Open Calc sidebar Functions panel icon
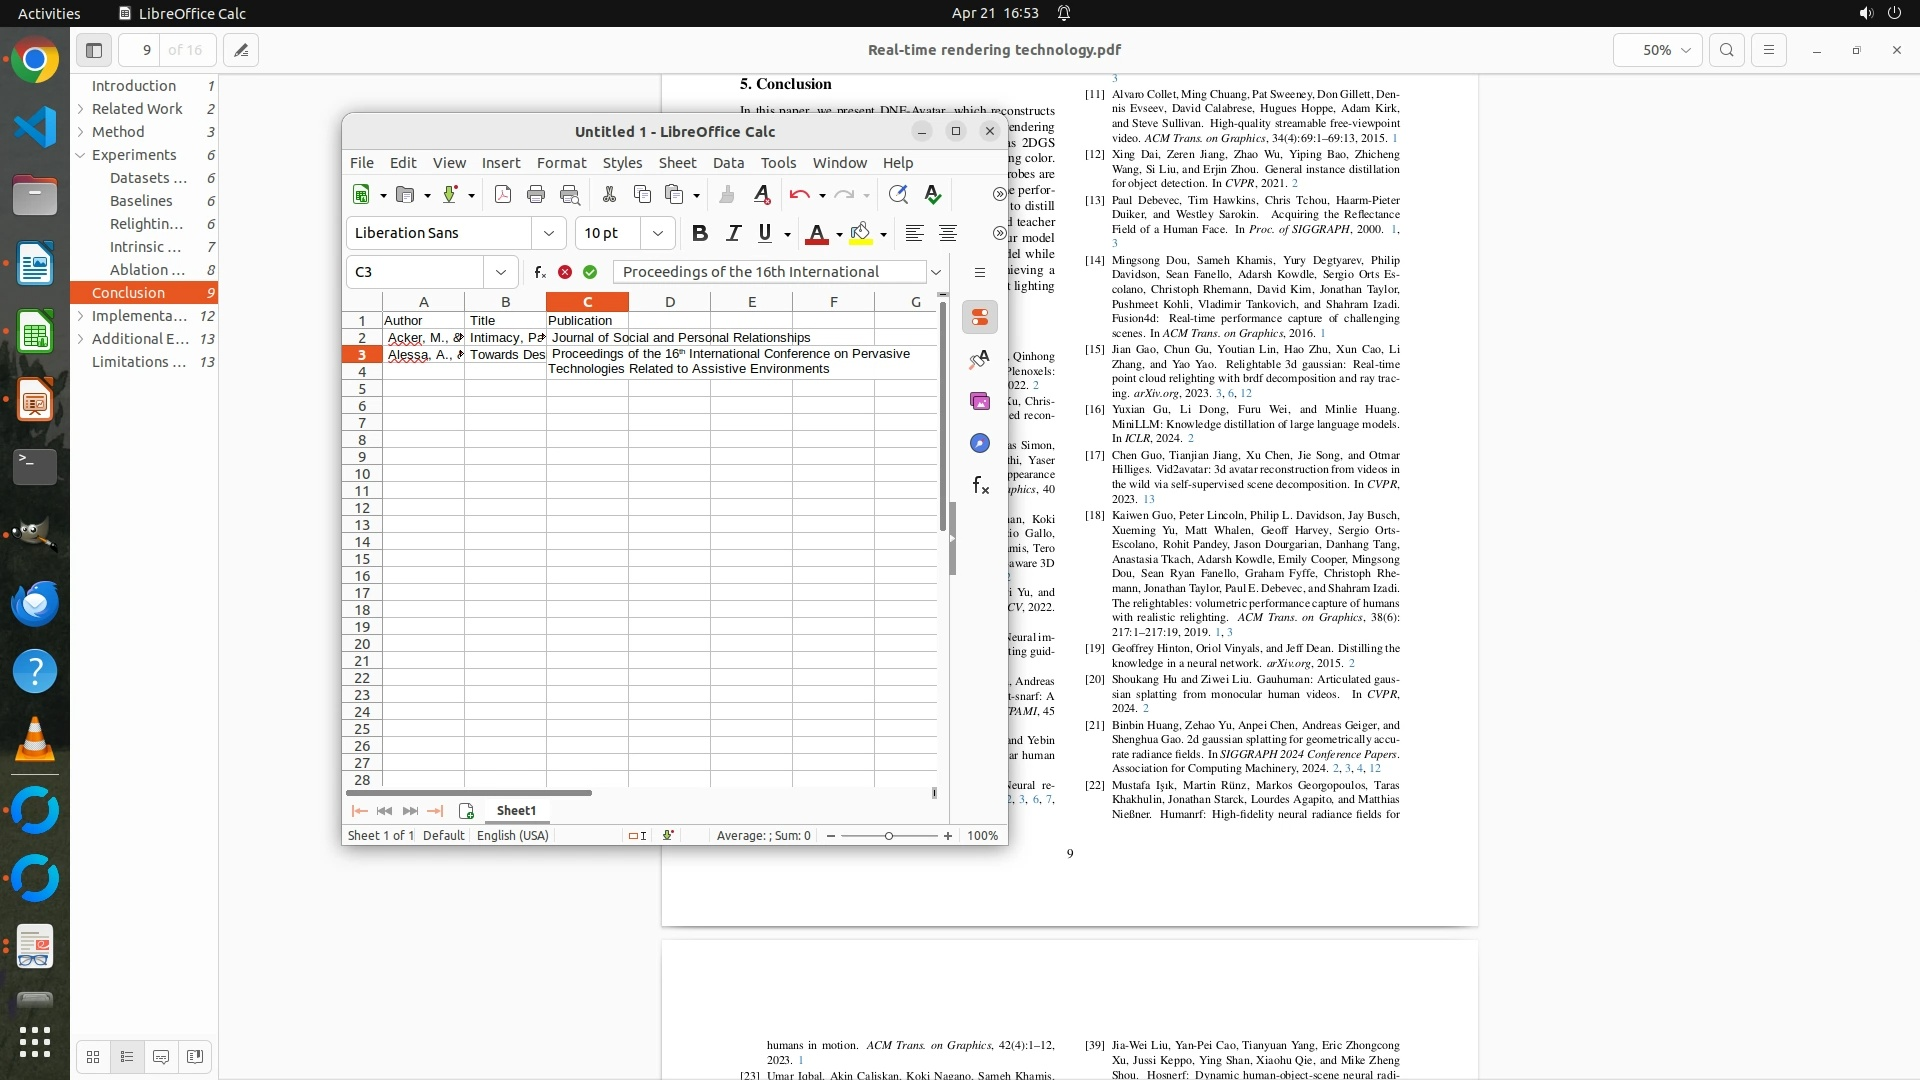Image resolution: width=1920 pixels, height=1080 pixels. point(980,486)
